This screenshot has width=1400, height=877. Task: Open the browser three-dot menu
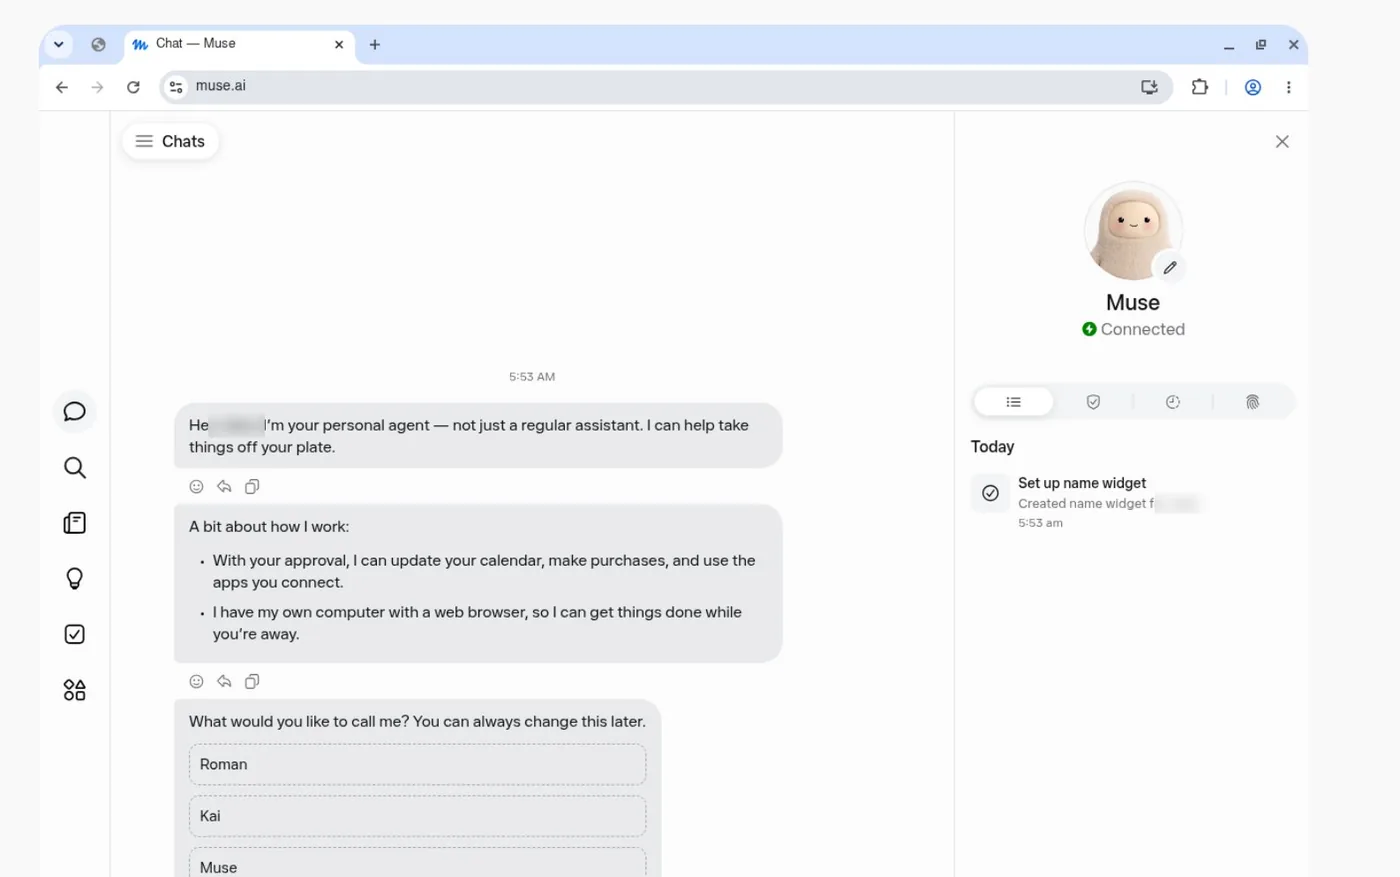(1288, 87)
